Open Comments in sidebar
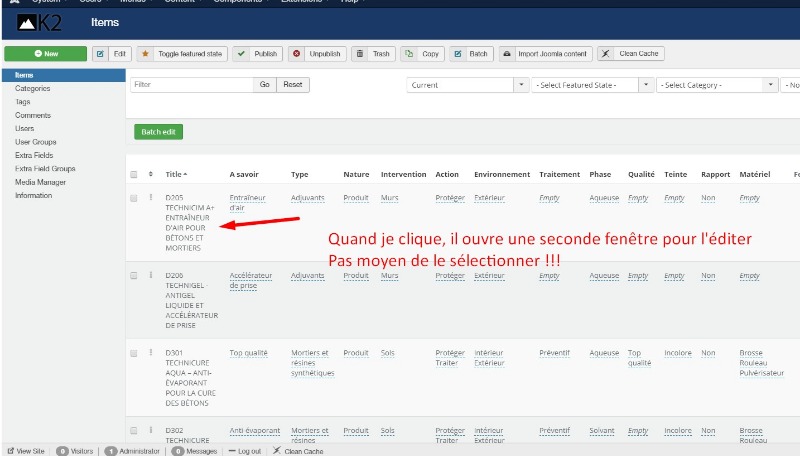Image resolution: width=800 pixels, height=456 pixels. pos(33,115)
